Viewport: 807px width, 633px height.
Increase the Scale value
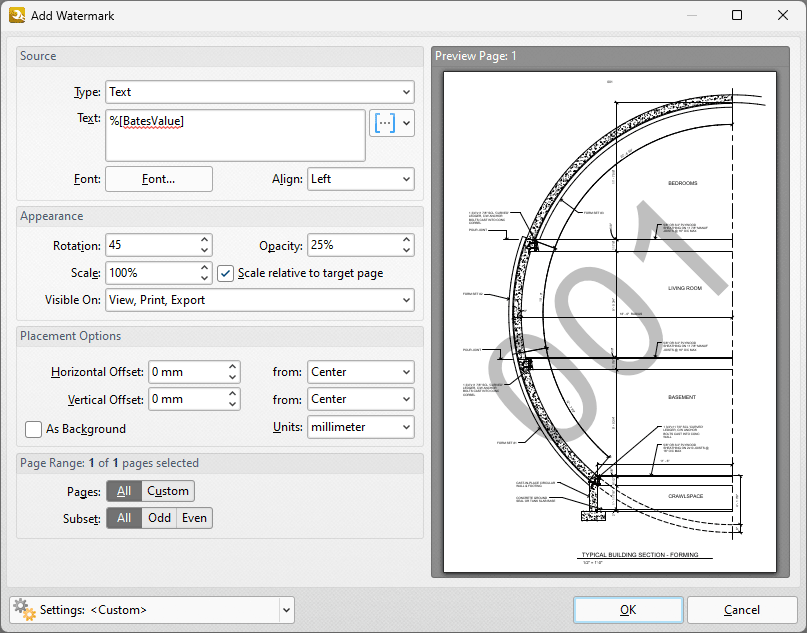click(x=205, y=267)
